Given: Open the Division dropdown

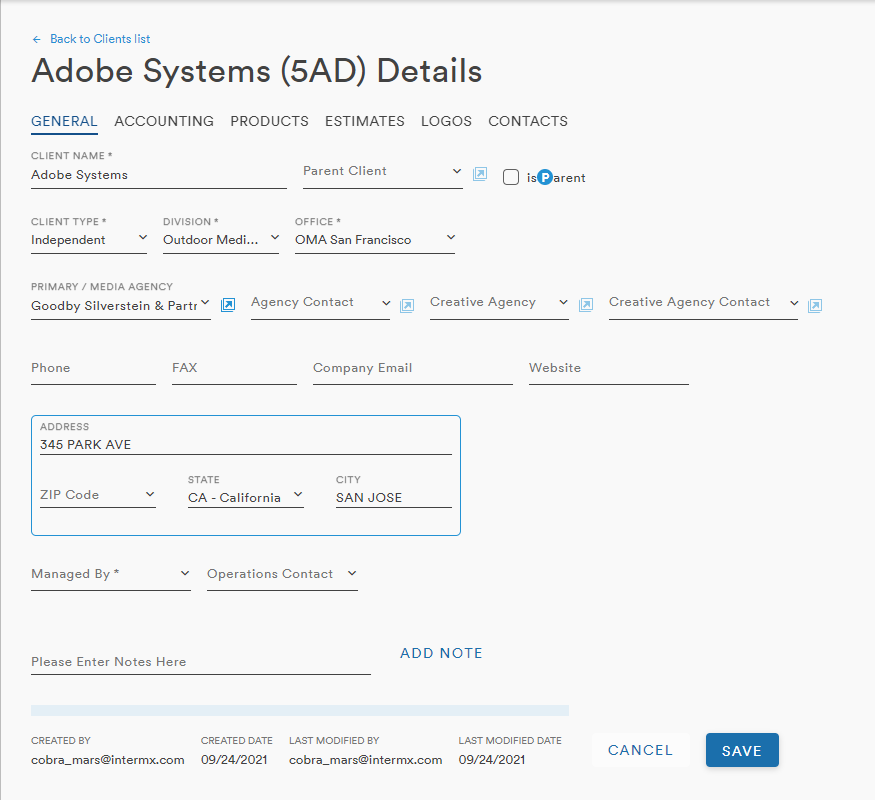Looking at the screenshot, I should (x=221, y=239).
